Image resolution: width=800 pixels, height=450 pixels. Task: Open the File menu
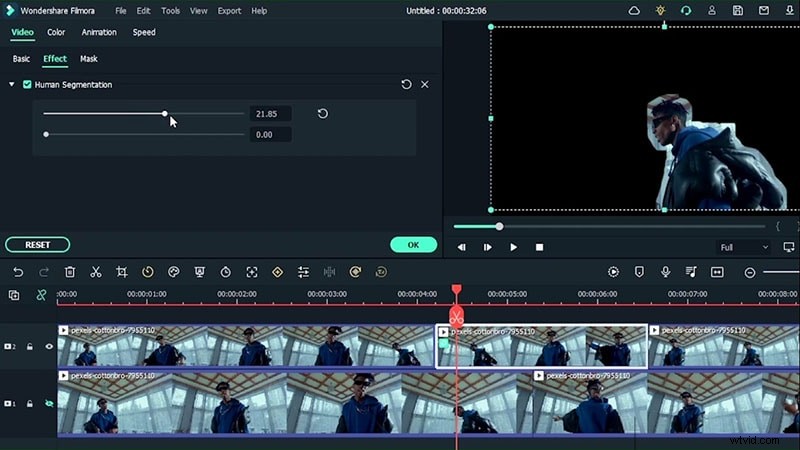point(120,11)
